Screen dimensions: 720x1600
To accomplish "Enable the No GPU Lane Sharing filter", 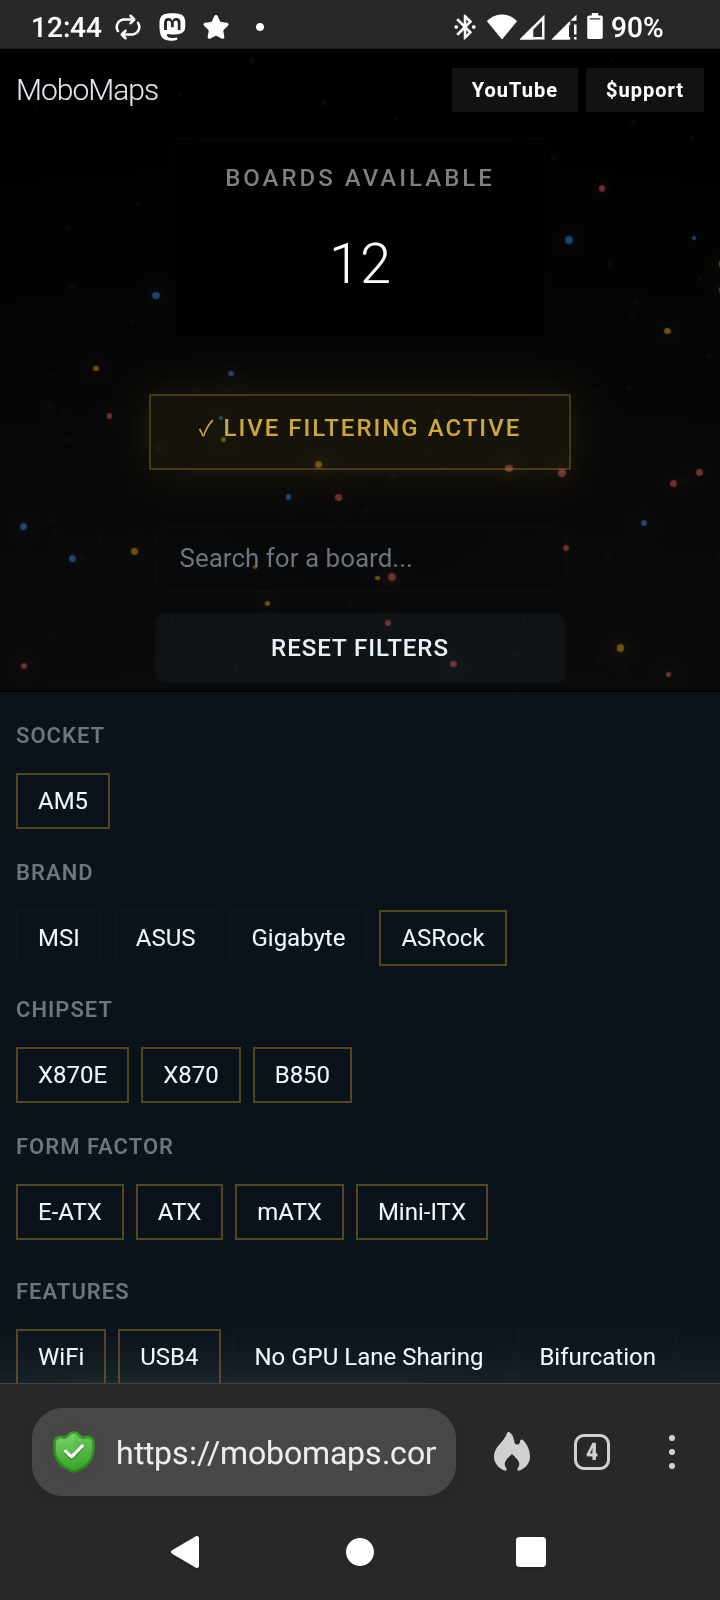I will point(369,1356).
